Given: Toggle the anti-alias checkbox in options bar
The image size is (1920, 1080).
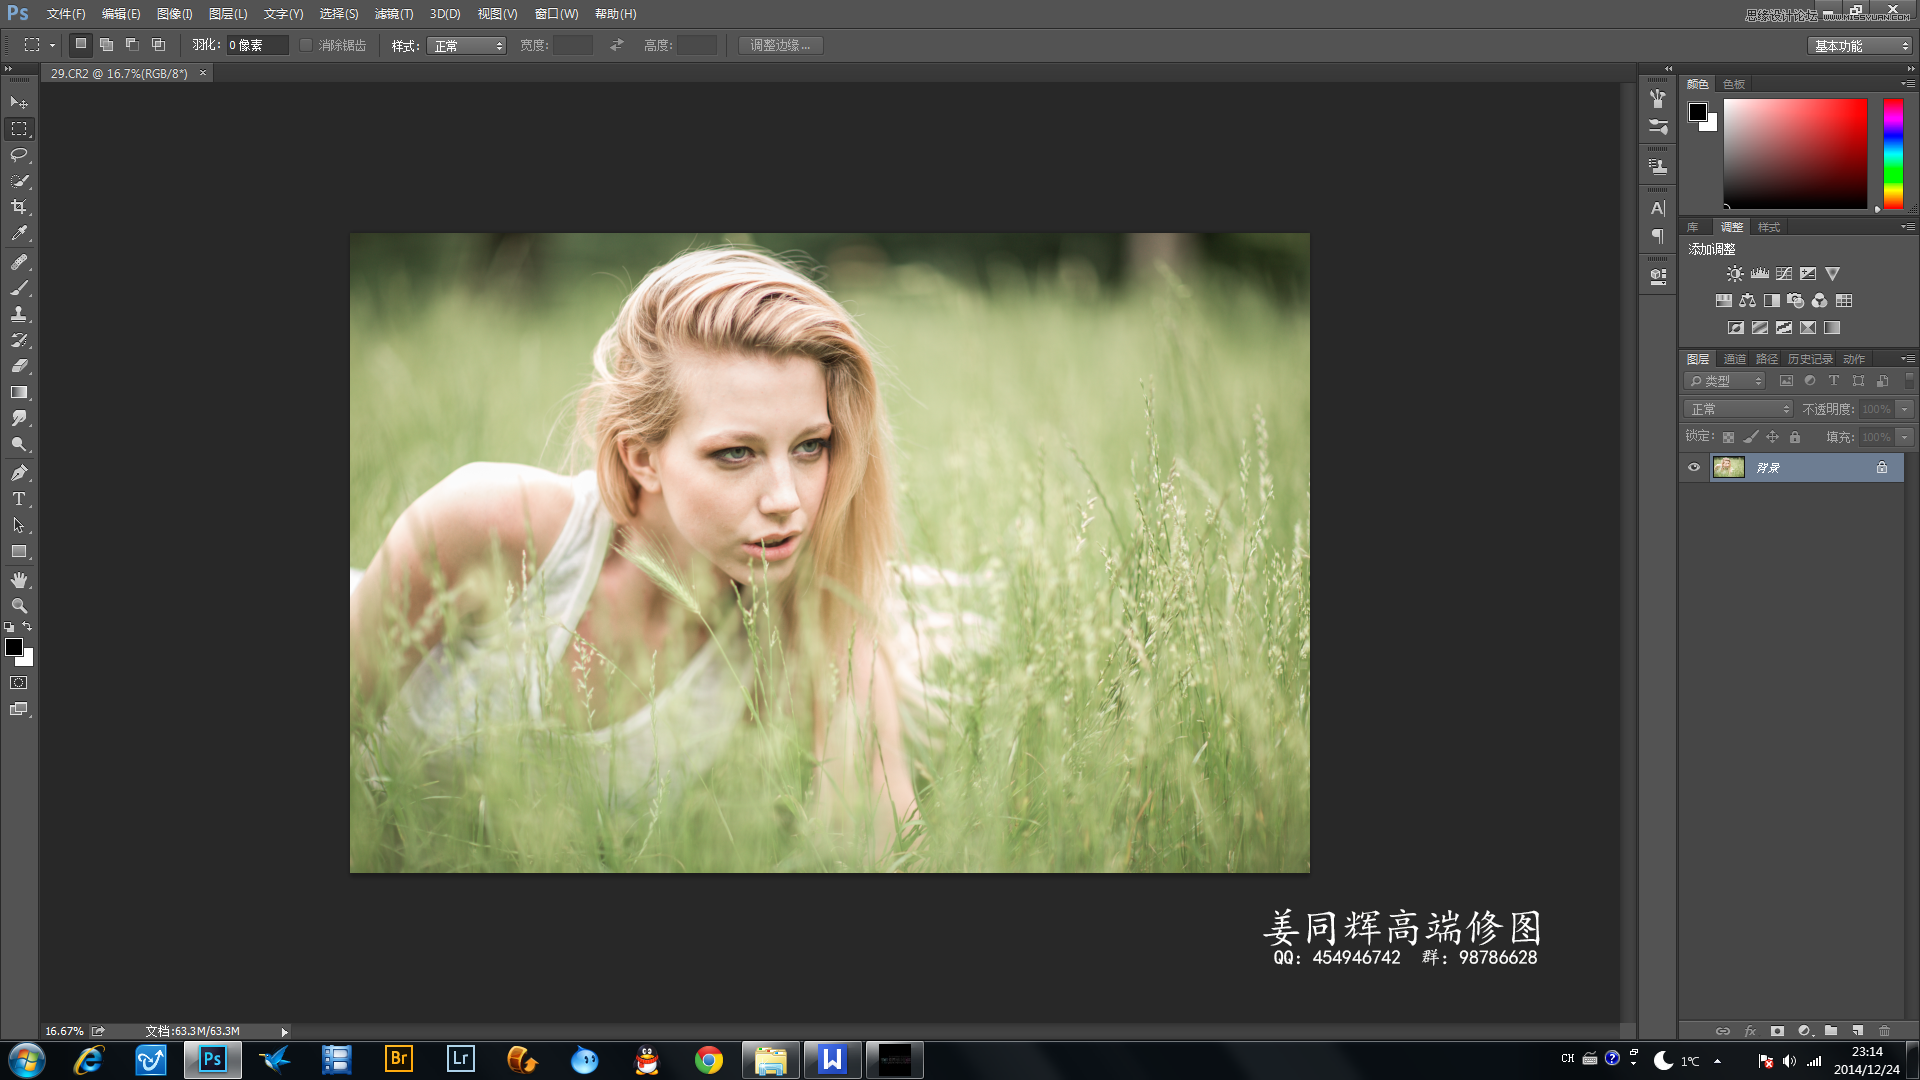Looking at the screenshot, I should point(306,45).
